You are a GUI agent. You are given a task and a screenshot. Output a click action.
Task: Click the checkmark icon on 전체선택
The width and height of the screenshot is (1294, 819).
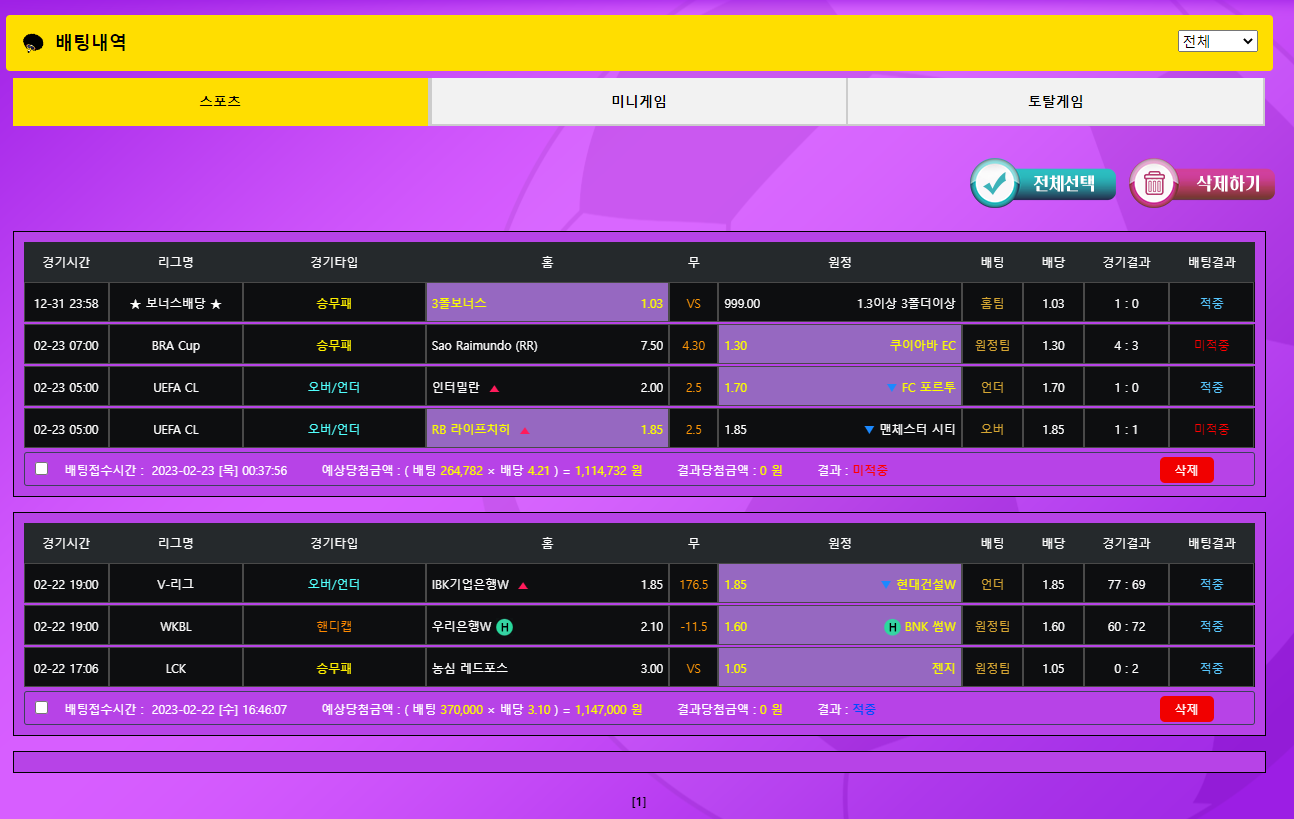994,184
